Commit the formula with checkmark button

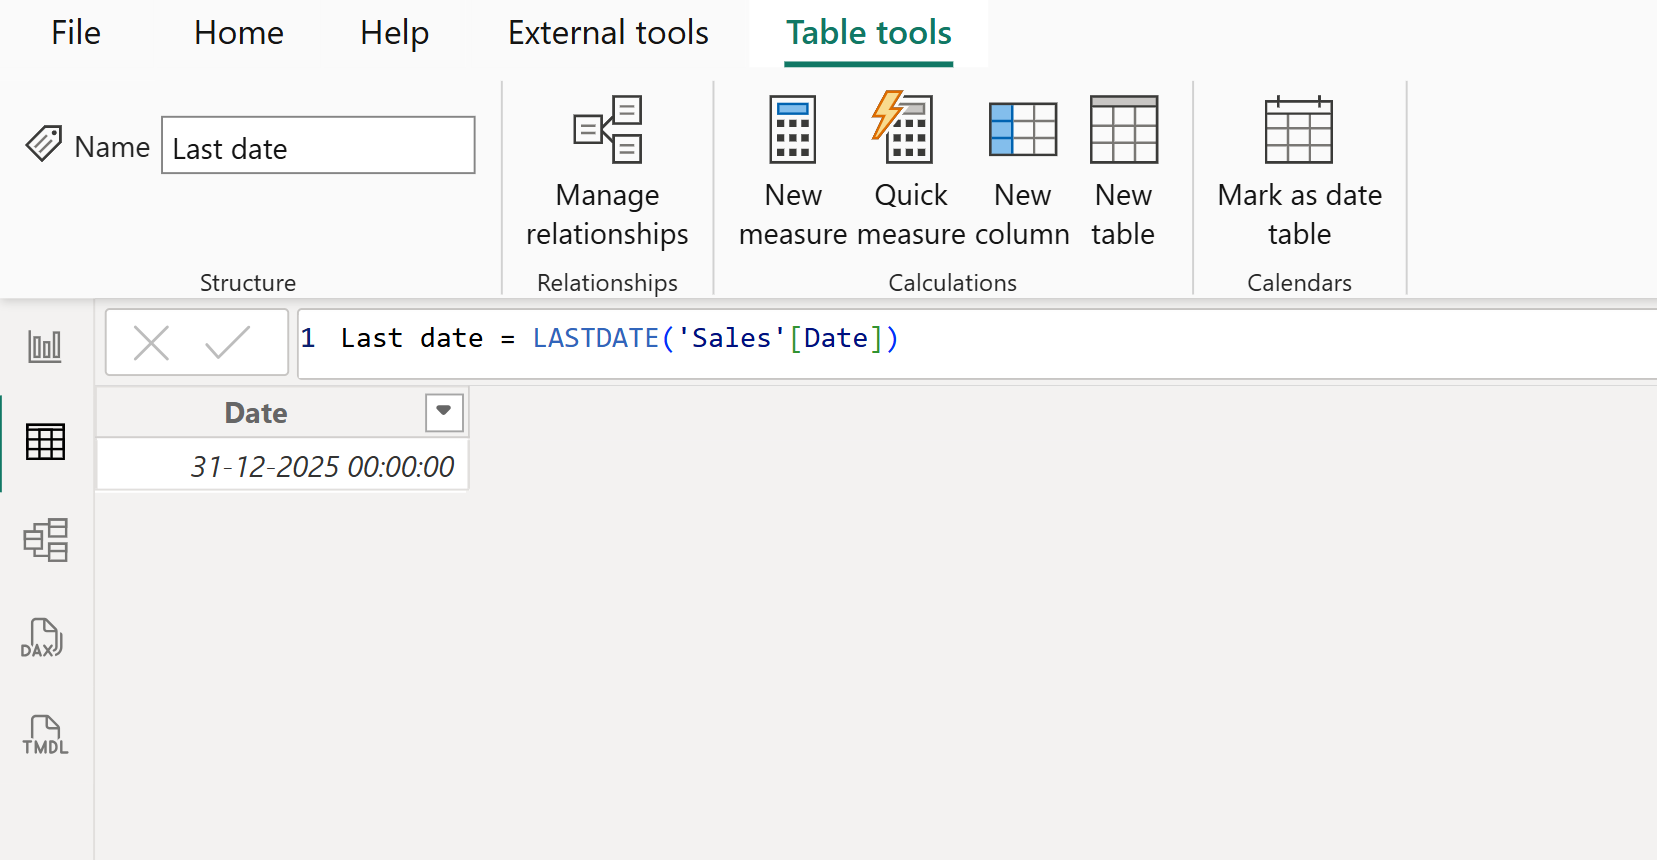(x=227, y=343)
